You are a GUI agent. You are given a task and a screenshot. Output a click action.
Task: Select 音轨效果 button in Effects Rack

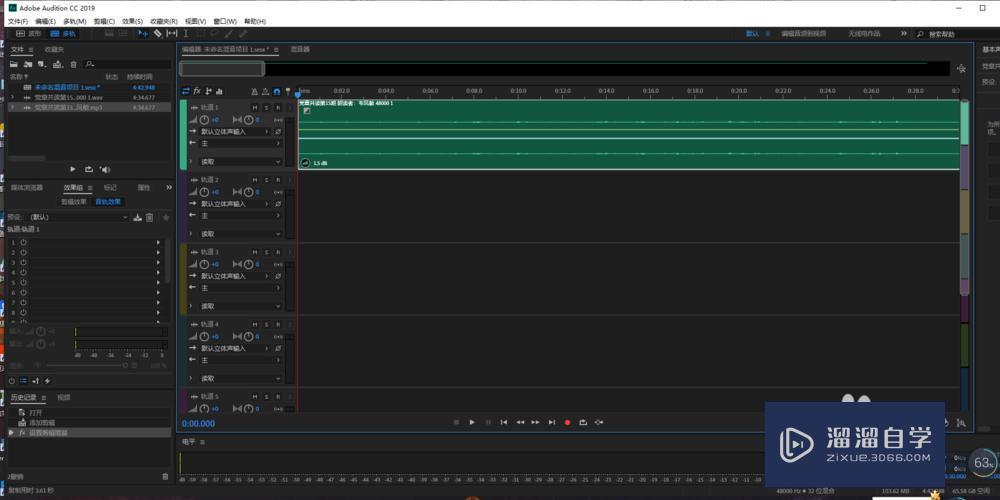(108, 202)
